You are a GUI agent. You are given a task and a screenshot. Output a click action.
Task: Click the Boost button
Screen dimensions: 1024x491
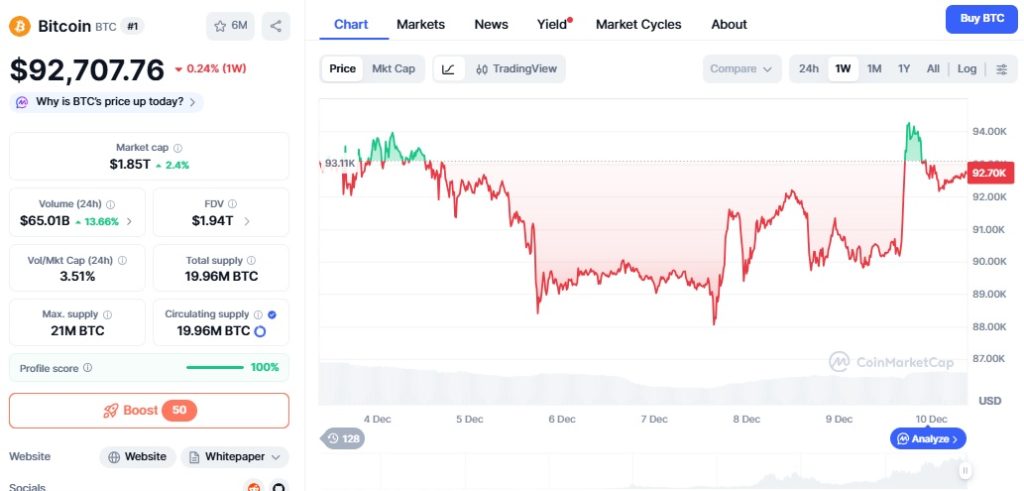click(149, 411)
